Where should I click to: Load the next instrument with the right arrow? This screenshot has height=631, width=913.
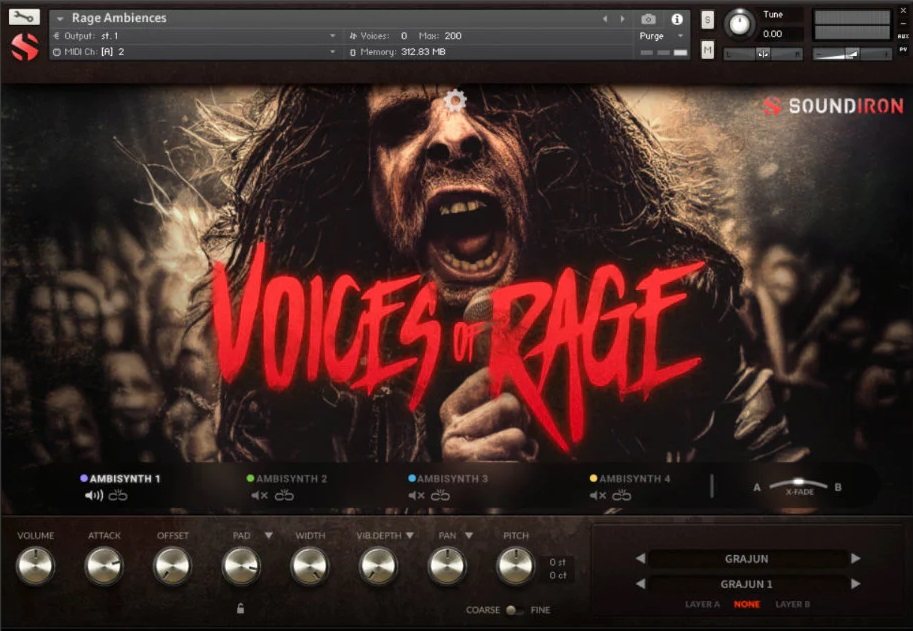tap(622, 19)
